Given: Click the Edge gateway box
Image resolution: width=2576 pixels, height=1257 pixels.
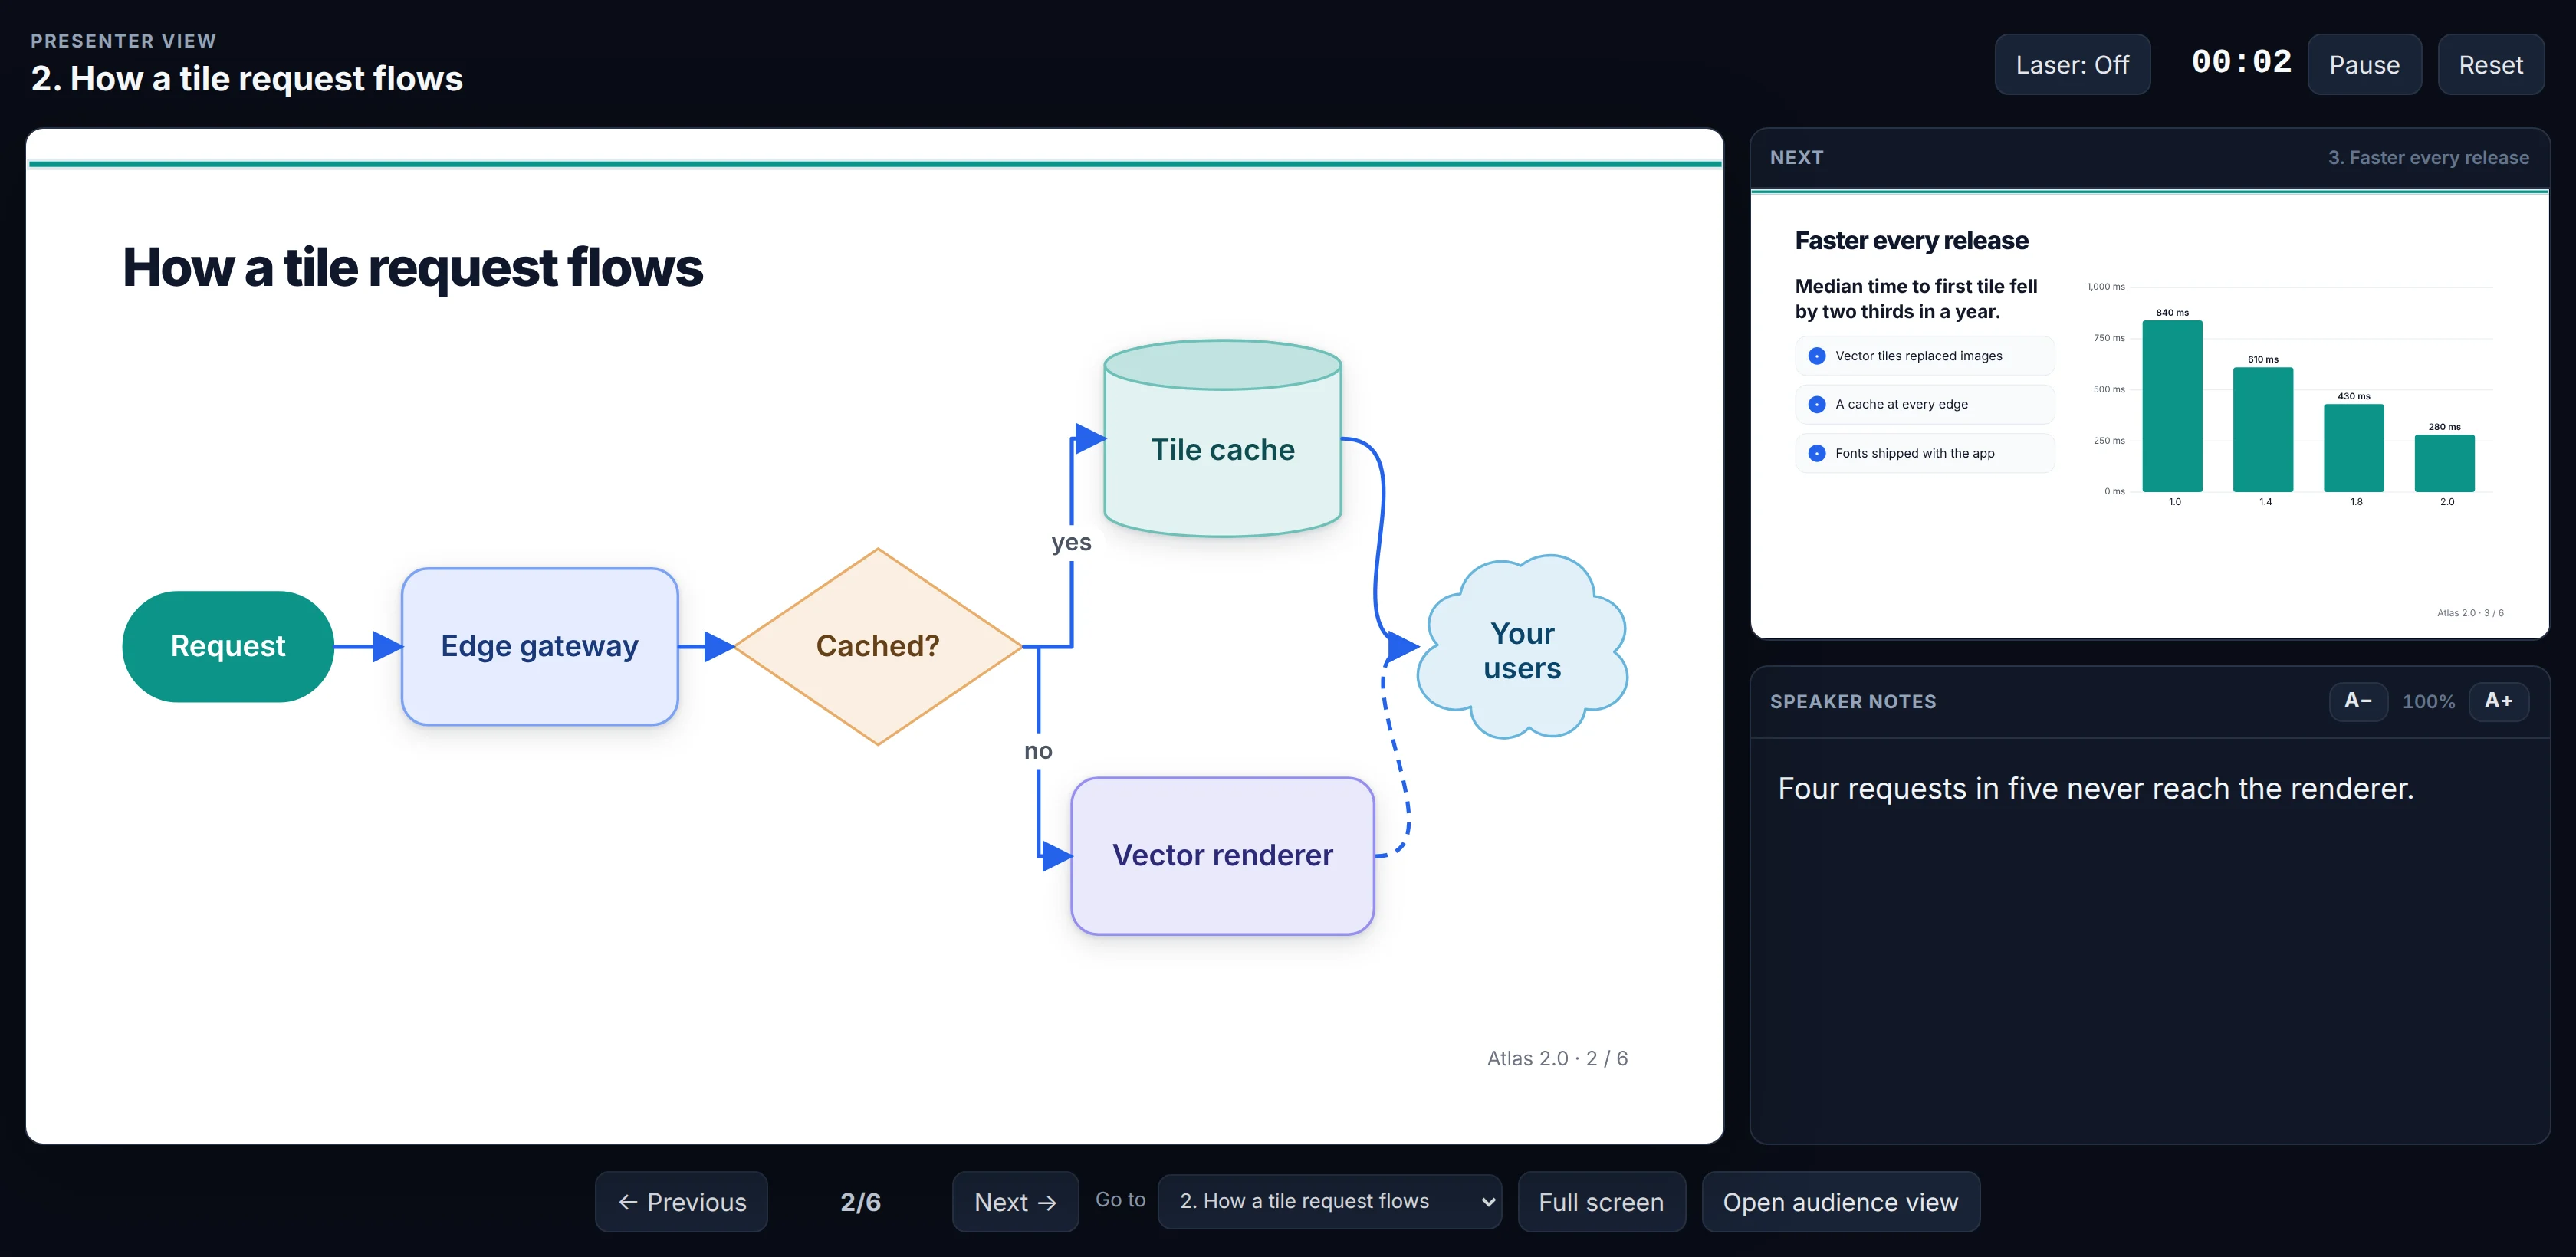Looking at the screenshot, I should [x=540, y=646].
